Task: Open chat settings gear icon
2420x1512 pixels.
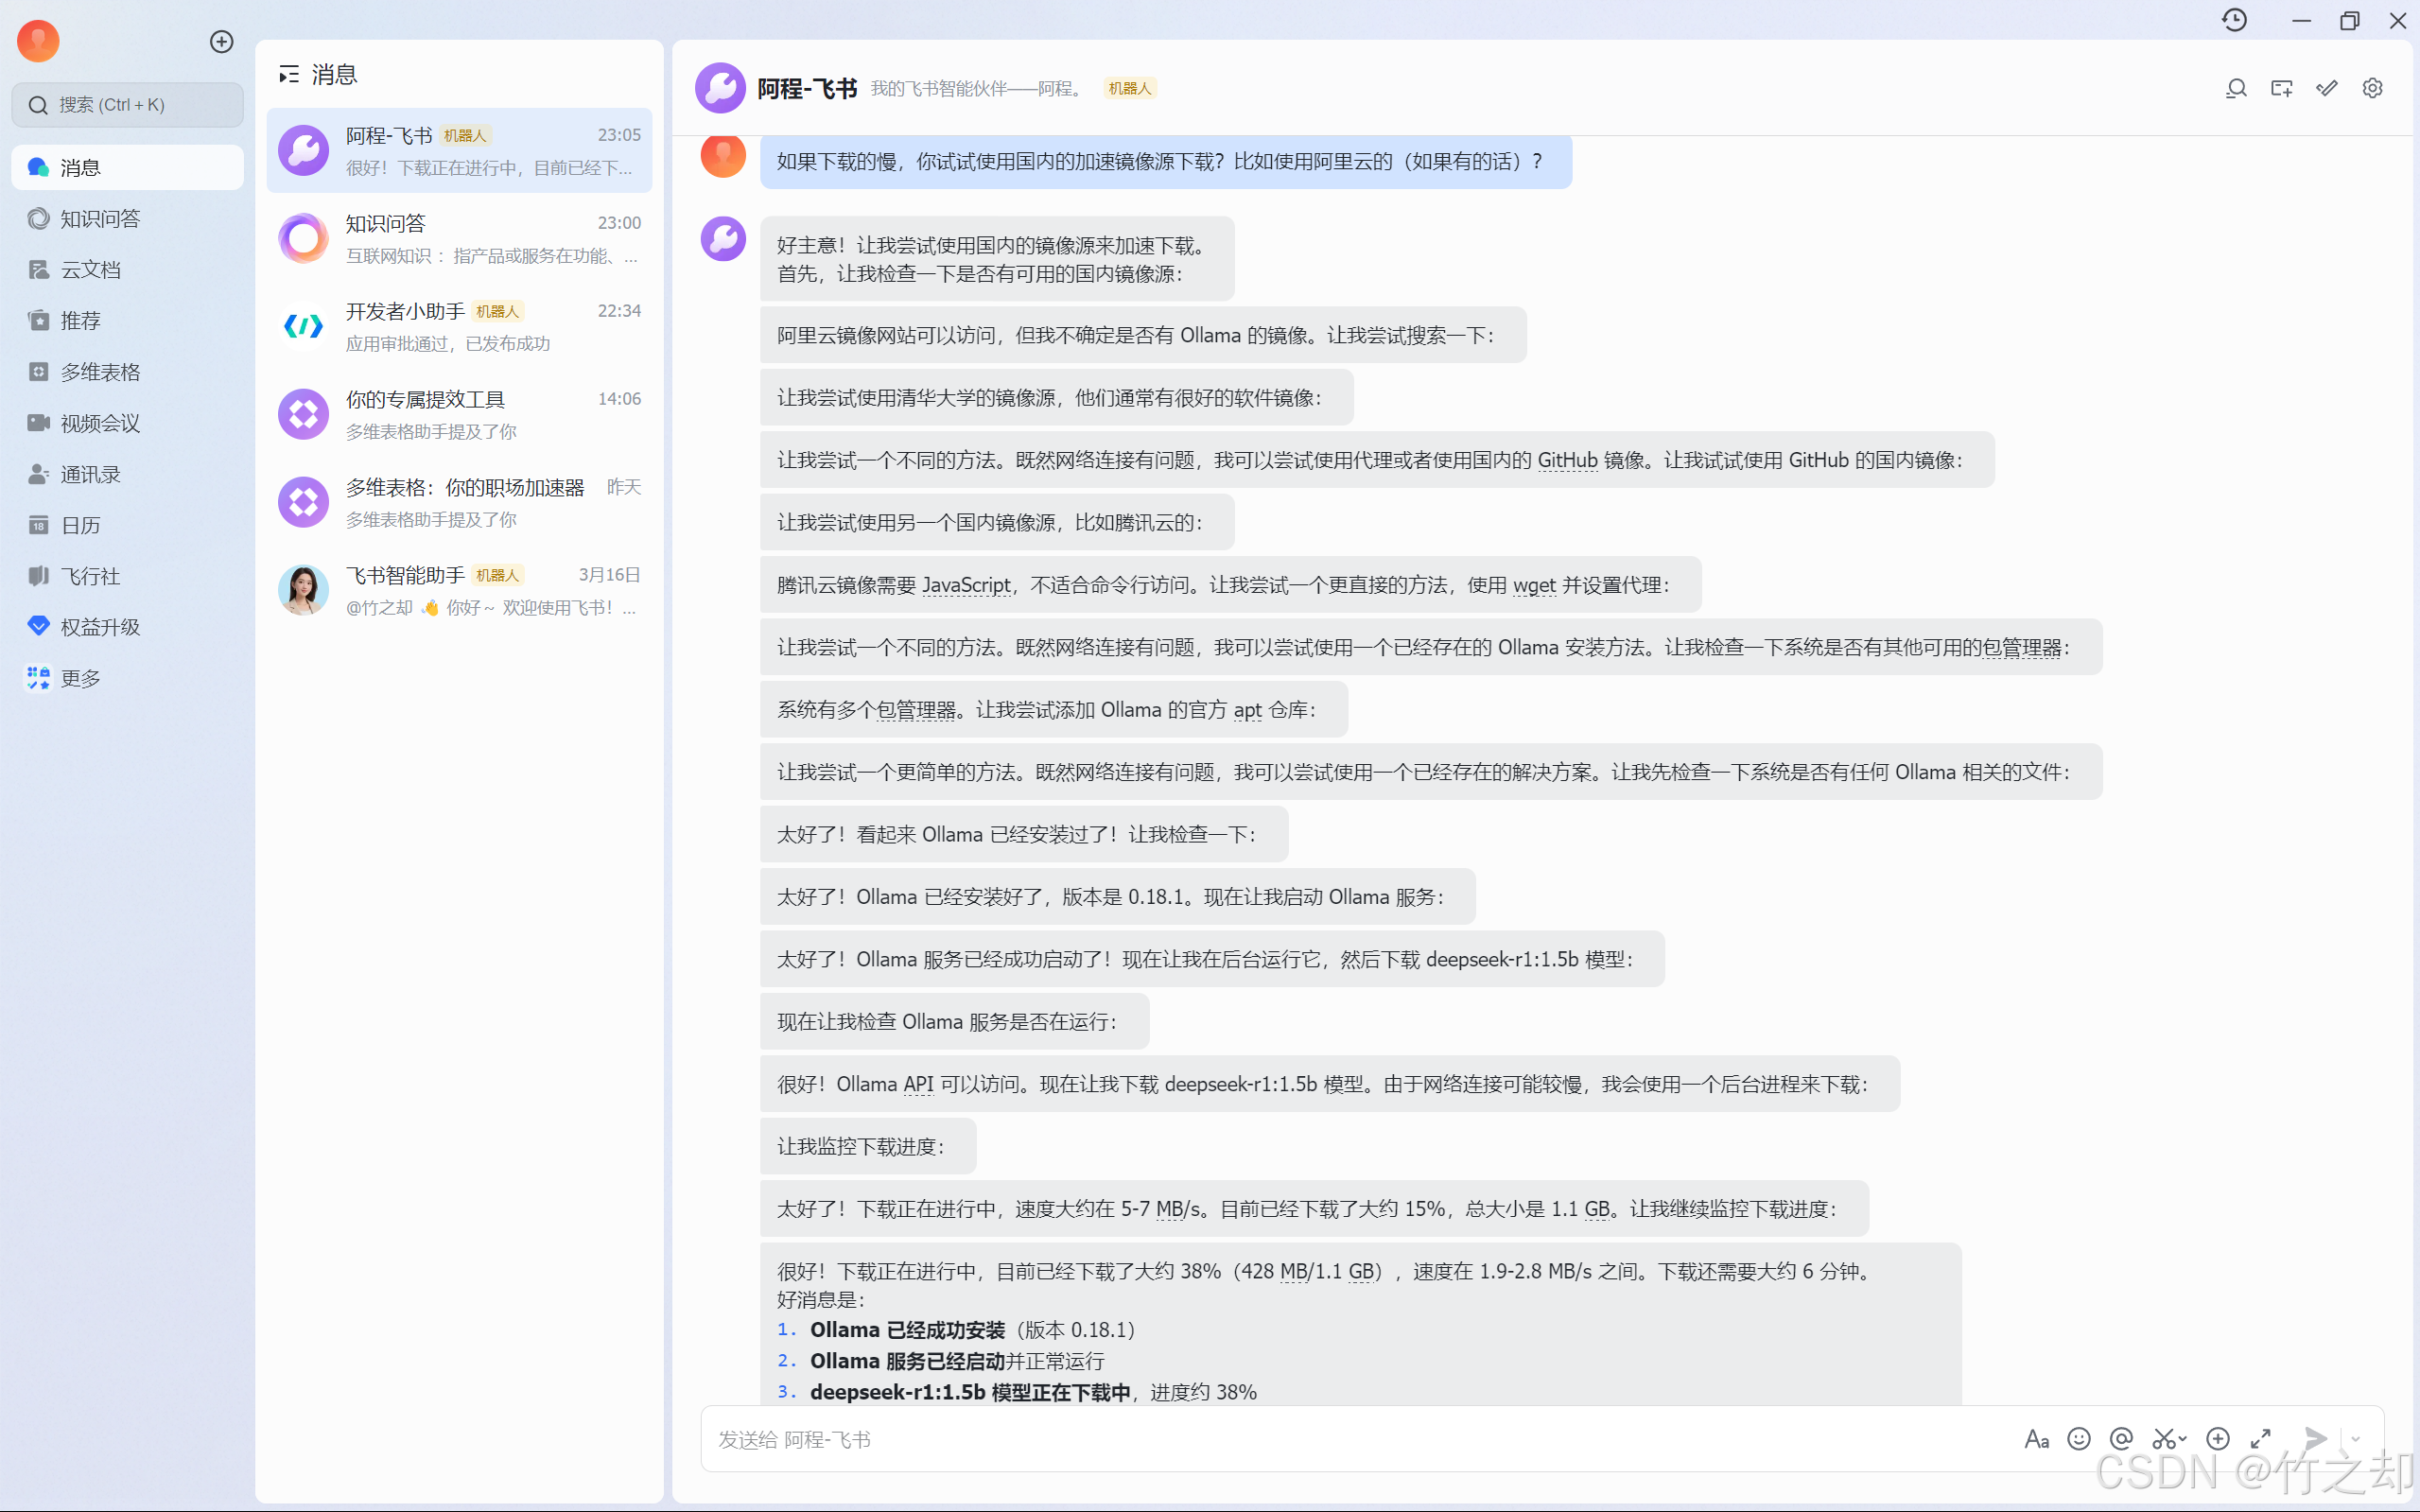Action: (2372, 88)
